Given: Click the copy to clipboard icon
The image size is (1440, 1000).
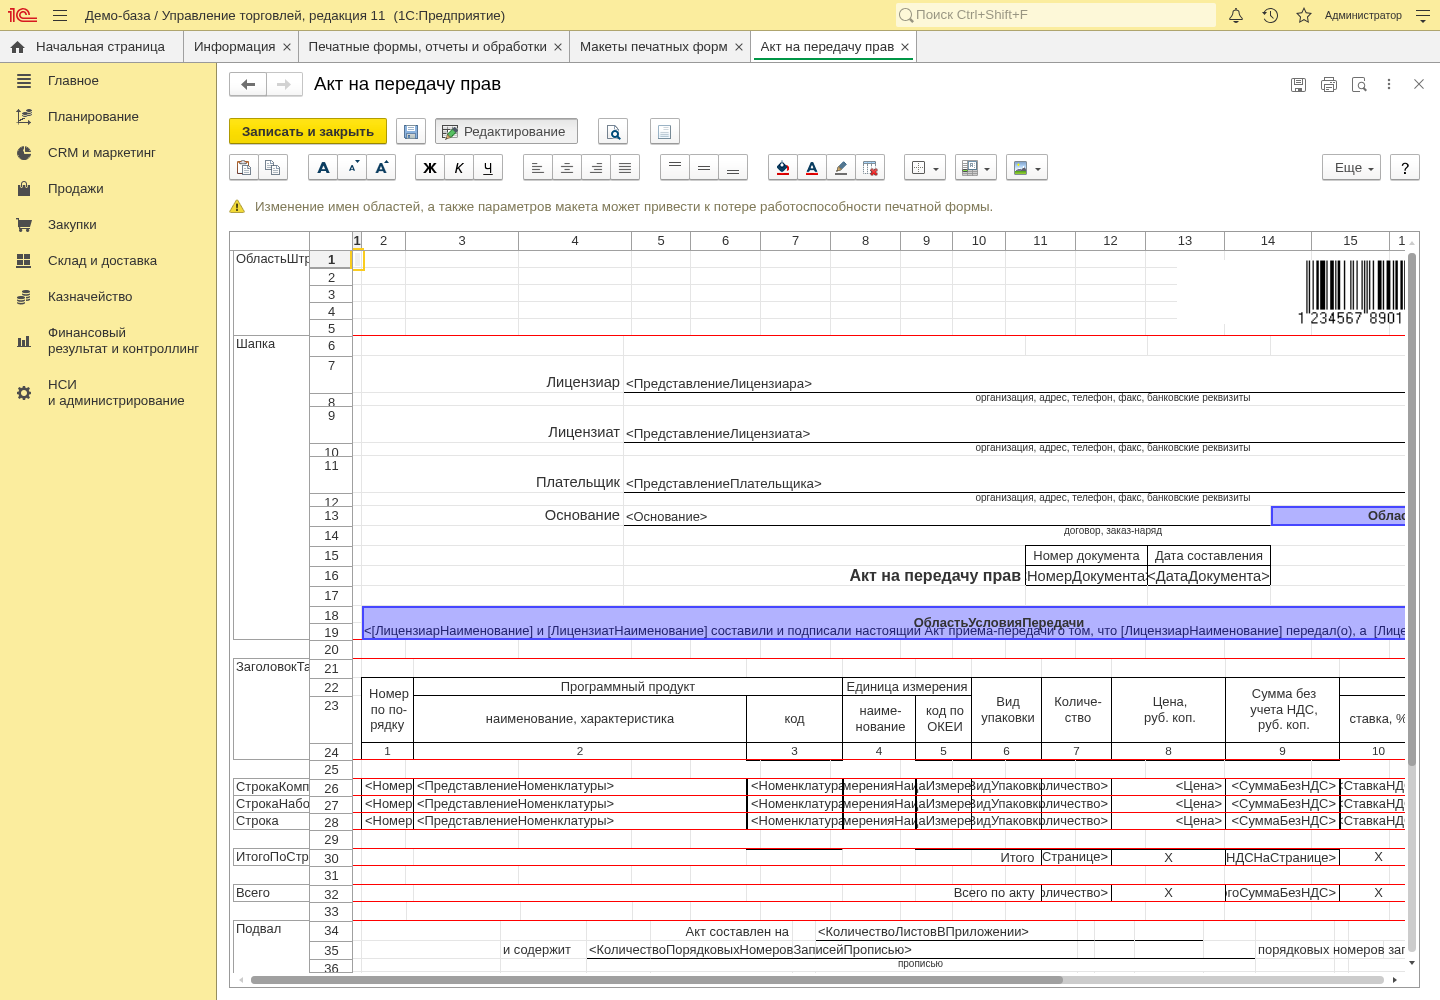Looking at the screenshot, I should click(x=273, y=168).
